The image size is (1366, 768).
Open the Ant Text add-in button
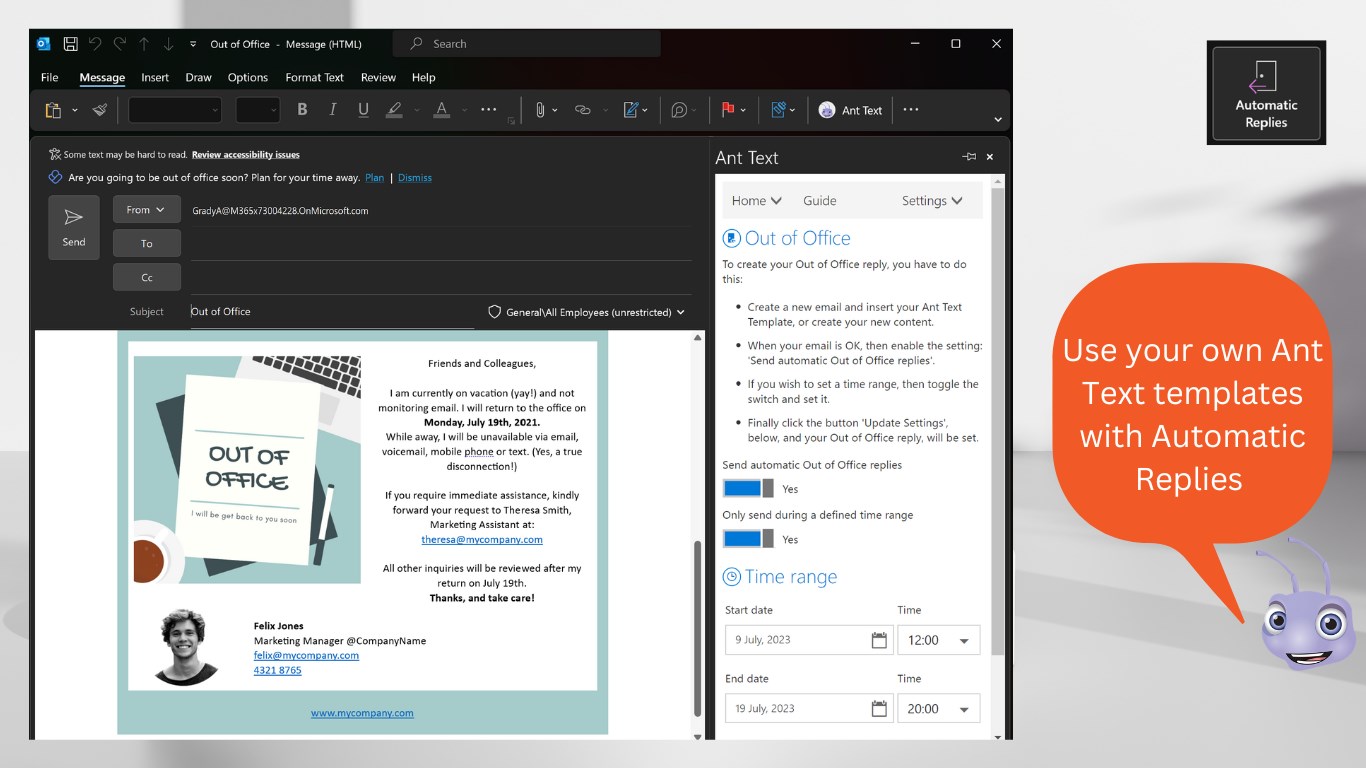click(851, 110)
